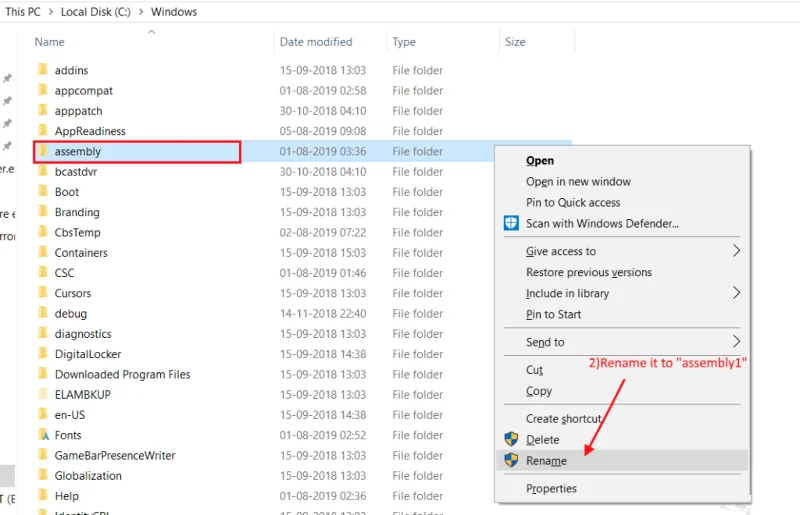Screen dimensions: 800x515
Task: Choose Pin to Start
Action: click(554, 314)
